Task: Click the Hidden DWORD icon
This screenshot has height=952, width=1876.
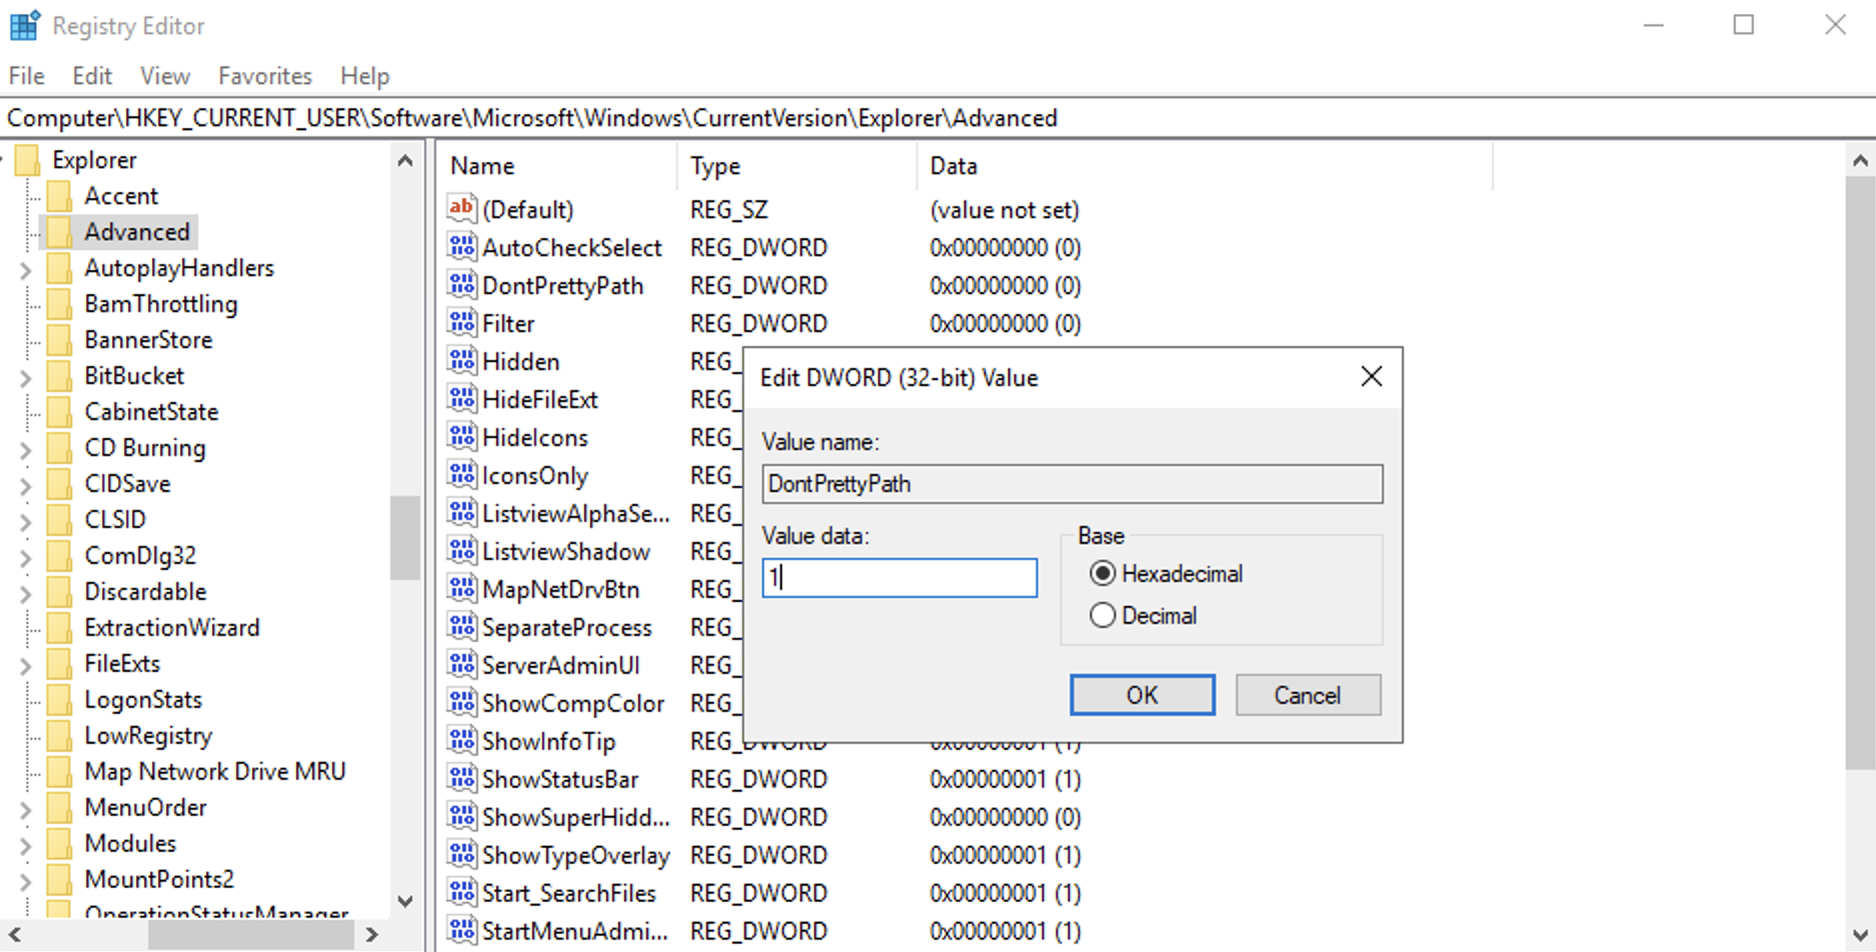Action: tap(461, 361)
